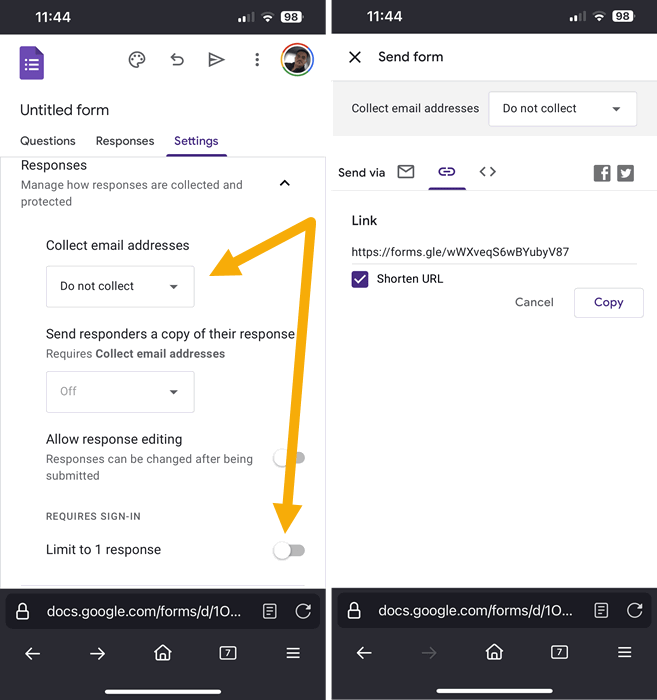Go back in left browser
The image size is (657, 700).
tap(33, 654)
